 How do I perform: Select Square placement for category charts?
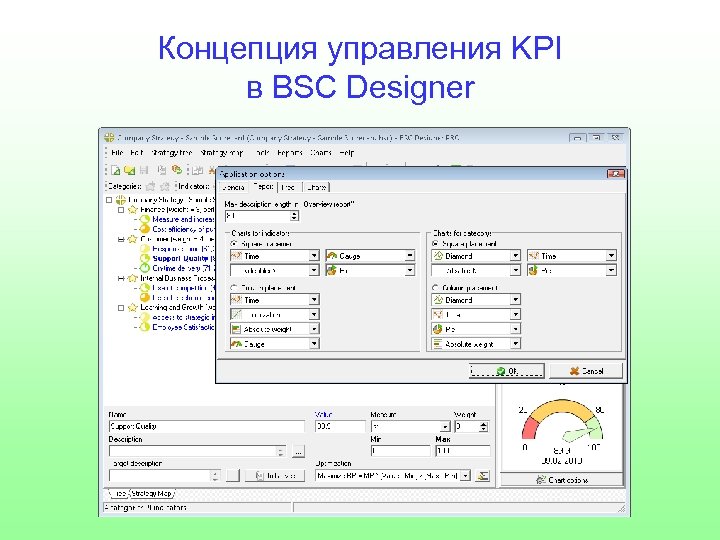tap(435, 244)
